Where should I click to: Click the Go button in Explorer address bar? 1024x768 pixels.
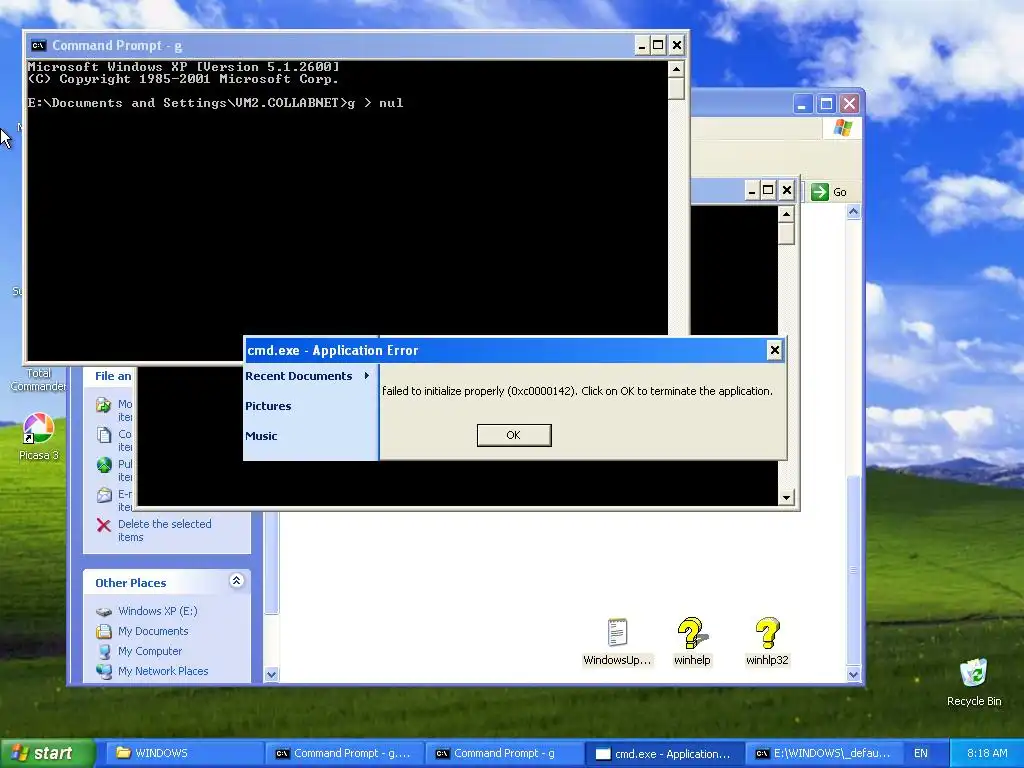(x=829, y=192)
